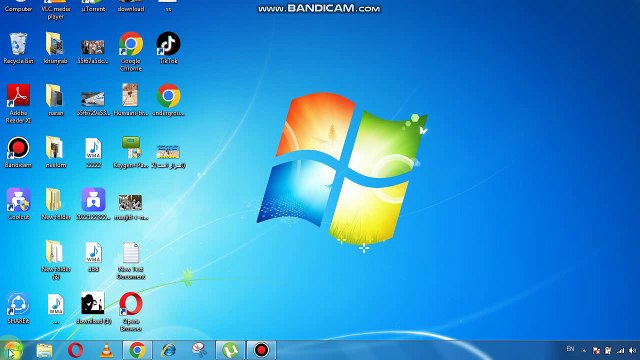640x360 pixels.
Task: Click the tray icon beside the Action Center flag
Action: 608,351
